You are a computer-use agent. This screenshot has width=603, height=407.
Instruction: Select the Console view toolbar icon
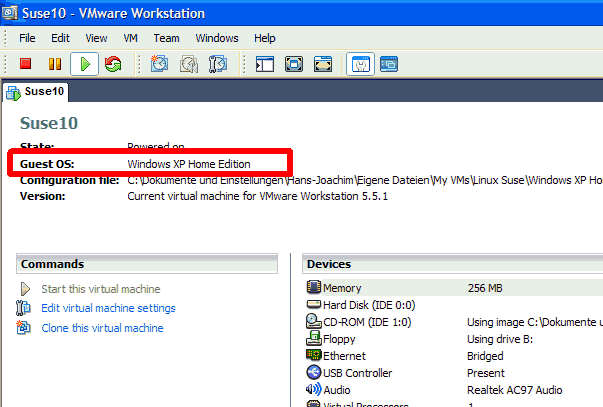coord(389,64)
